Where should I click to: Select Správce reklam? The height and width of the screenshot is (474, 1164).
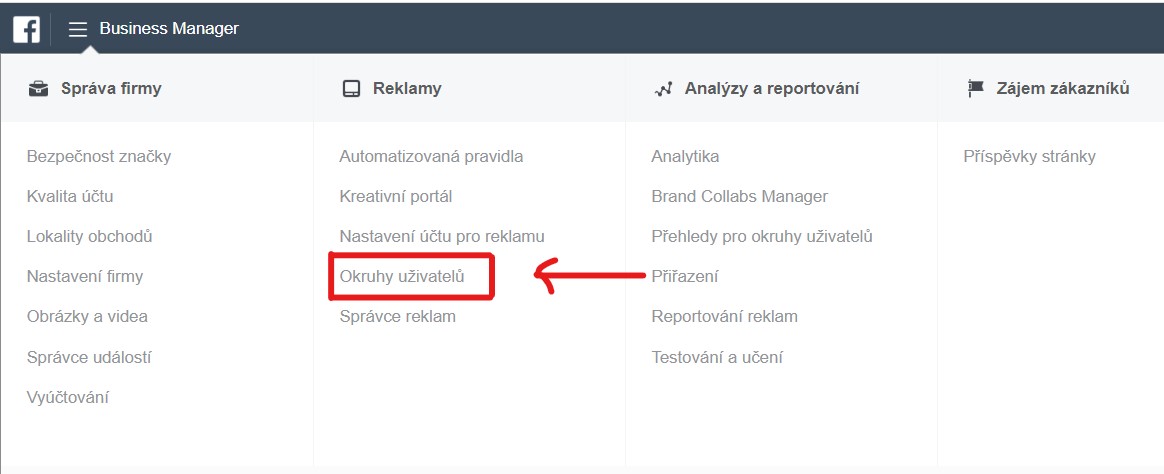point(397,317)
